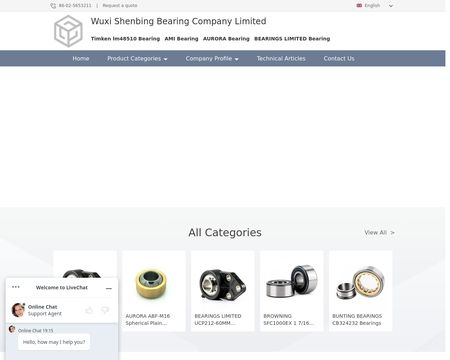Click the partially hidden first category card
Viewport: 450px width, 360px height.
(x=85, y=264)
